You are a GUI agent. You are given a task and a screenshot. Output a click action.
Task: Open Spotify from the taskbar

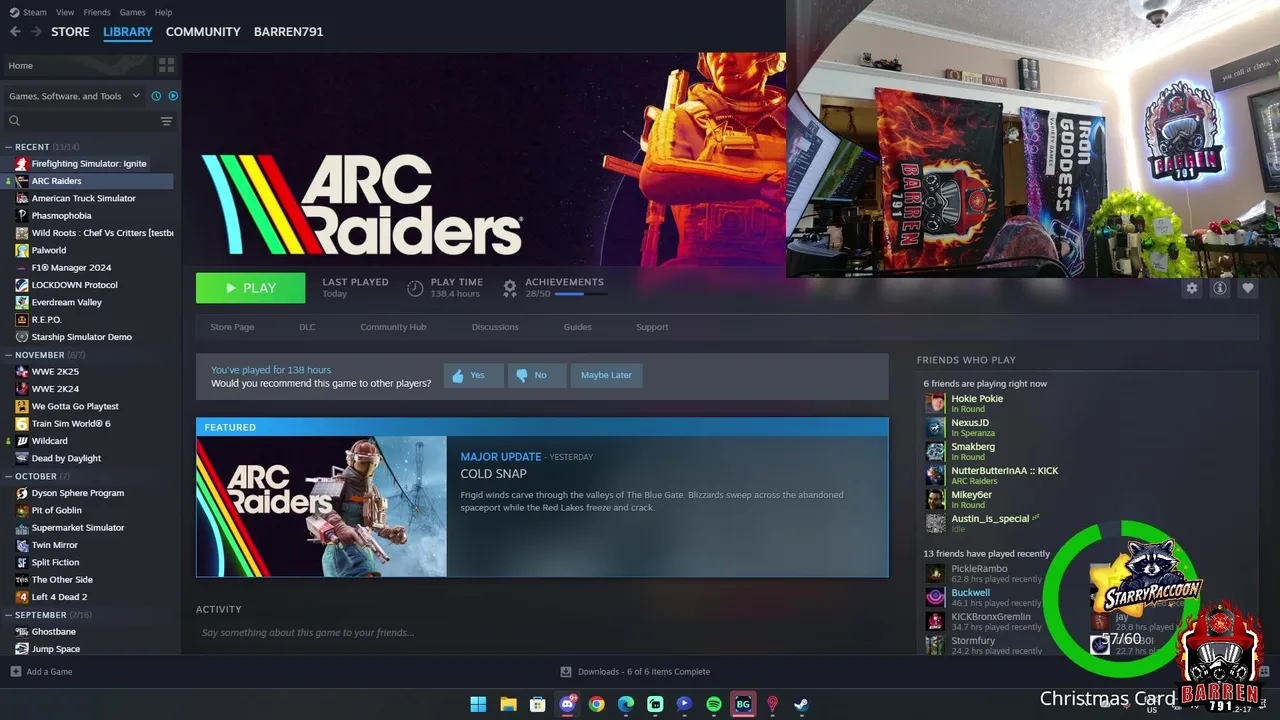[714, 704]
